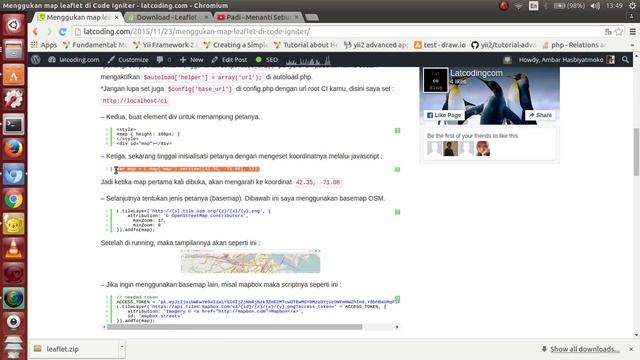This screenshot has height=360, width=640.
Task: Open System Settings gear in launcher
Action: point(13,100)
